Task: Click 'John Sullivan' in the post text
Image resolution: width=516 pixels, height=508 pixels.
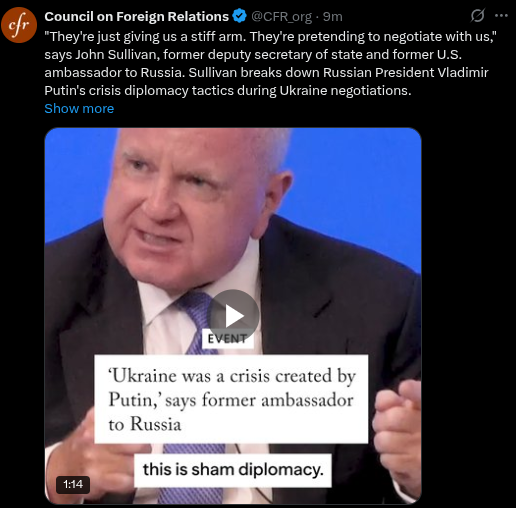Action: tap(117, 54)
